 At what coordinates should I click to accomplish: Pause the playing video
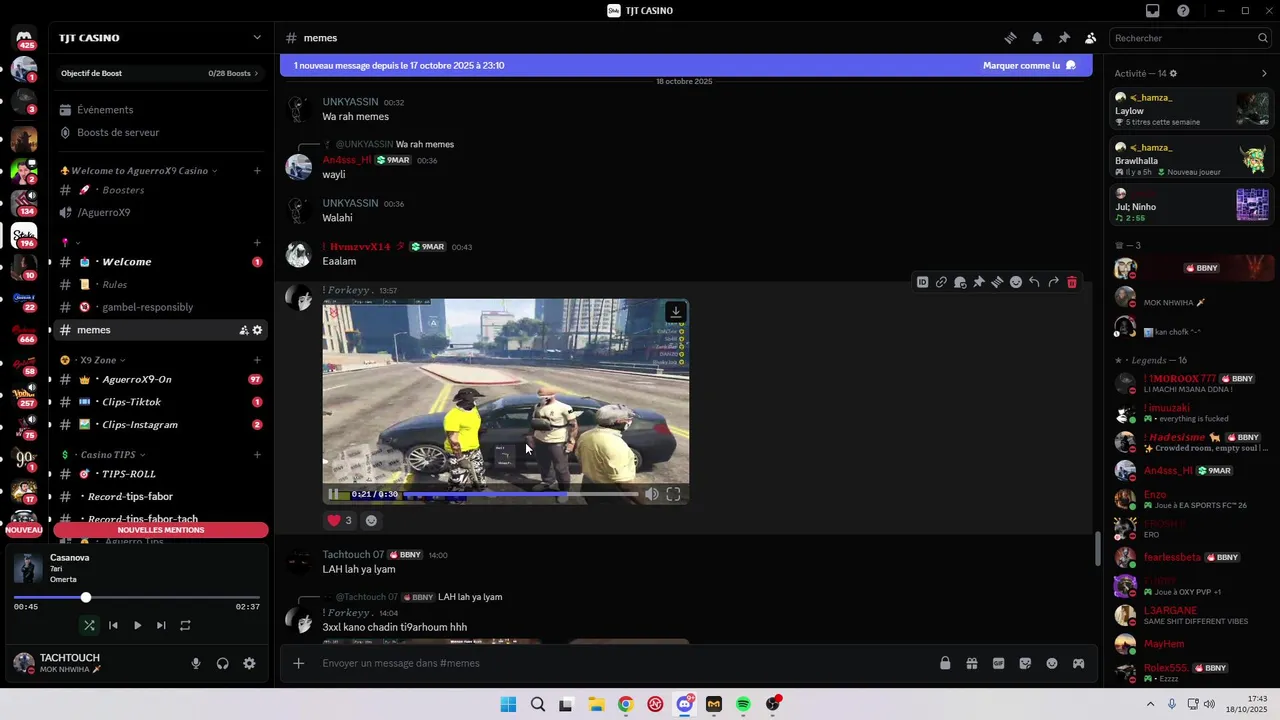pyautogui.click(x=334, y=494)
